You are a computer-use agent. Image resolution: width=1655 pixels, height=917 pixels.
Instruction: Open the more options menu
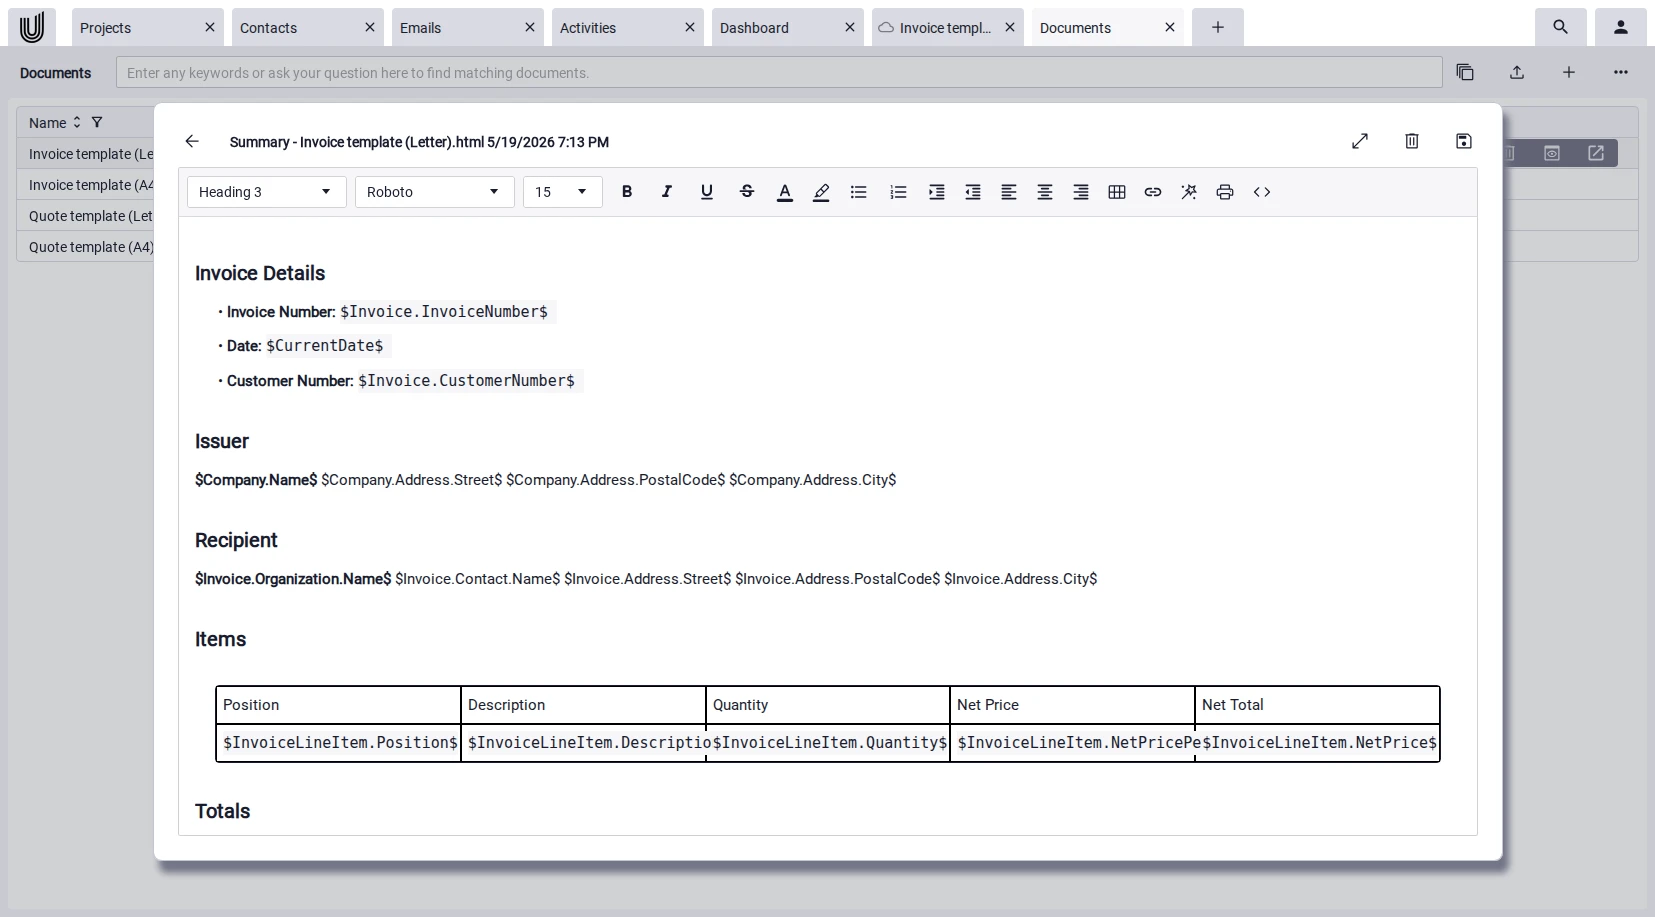[x=1621, y=72]
